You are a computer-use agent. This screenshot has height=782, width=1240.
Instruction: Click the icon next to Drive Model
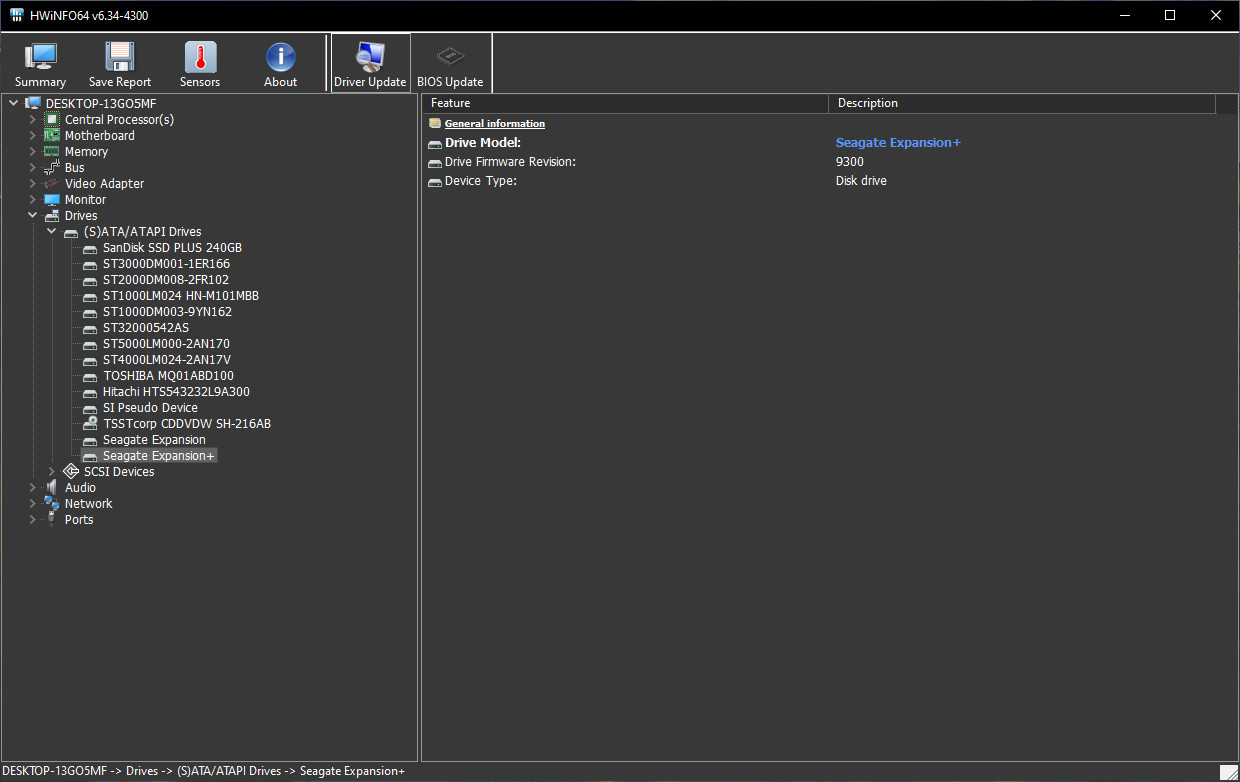pyautogui.click(x=434, y=143)
